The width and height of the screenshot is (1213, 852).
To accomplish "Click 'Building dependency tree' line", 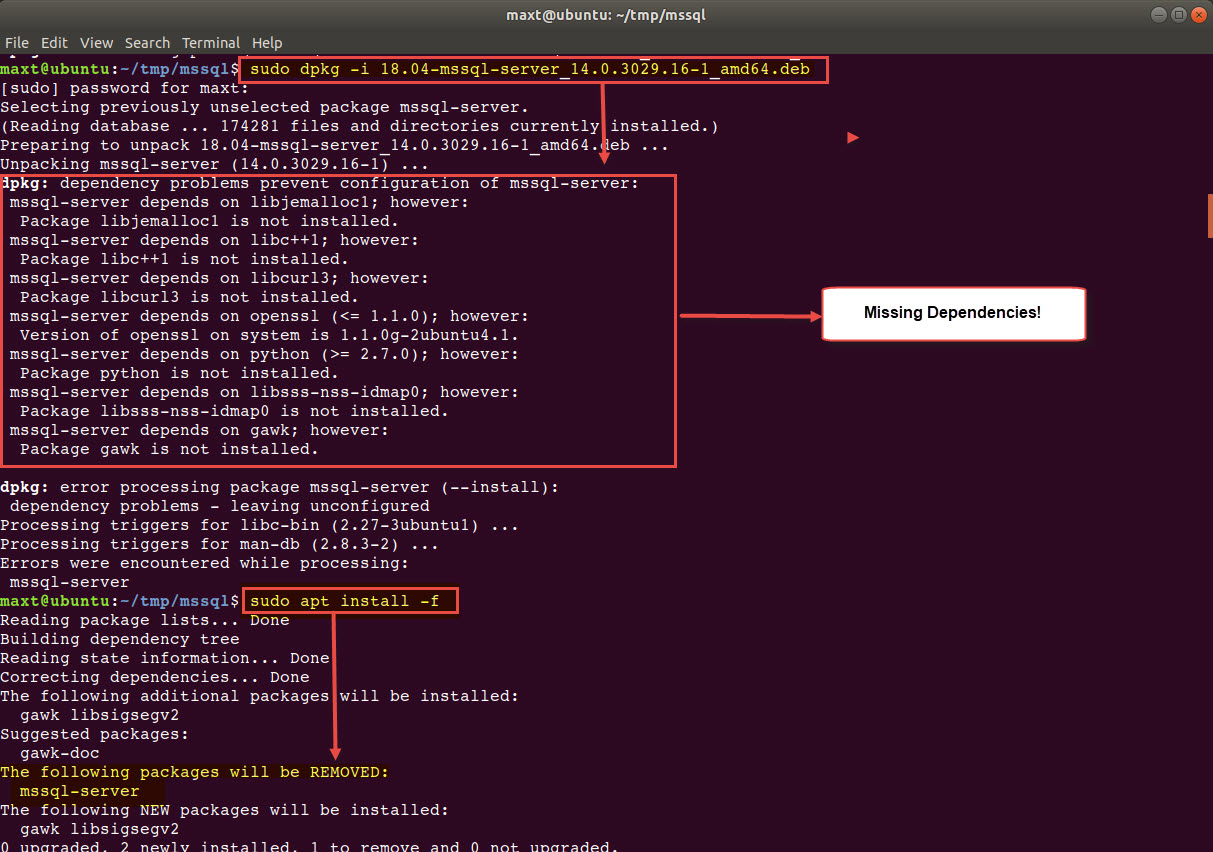I will (x=120, y=639).
